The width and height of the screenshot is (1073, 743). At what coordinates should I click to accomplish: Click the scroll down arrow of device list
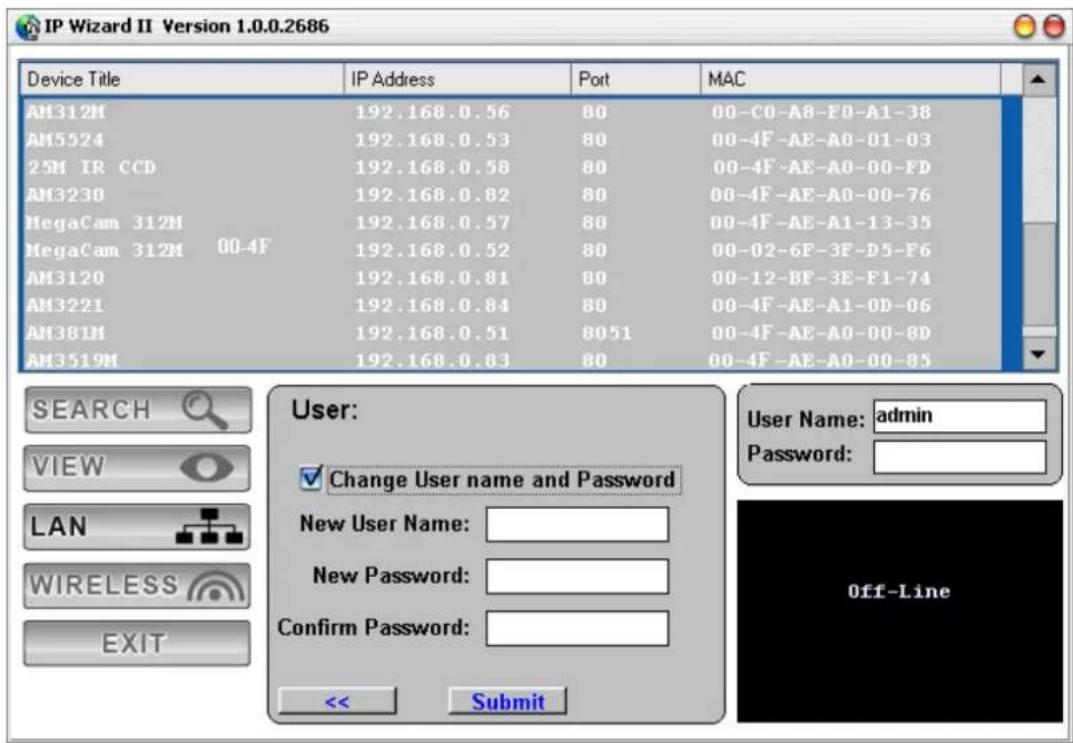tap(1039, 354)
